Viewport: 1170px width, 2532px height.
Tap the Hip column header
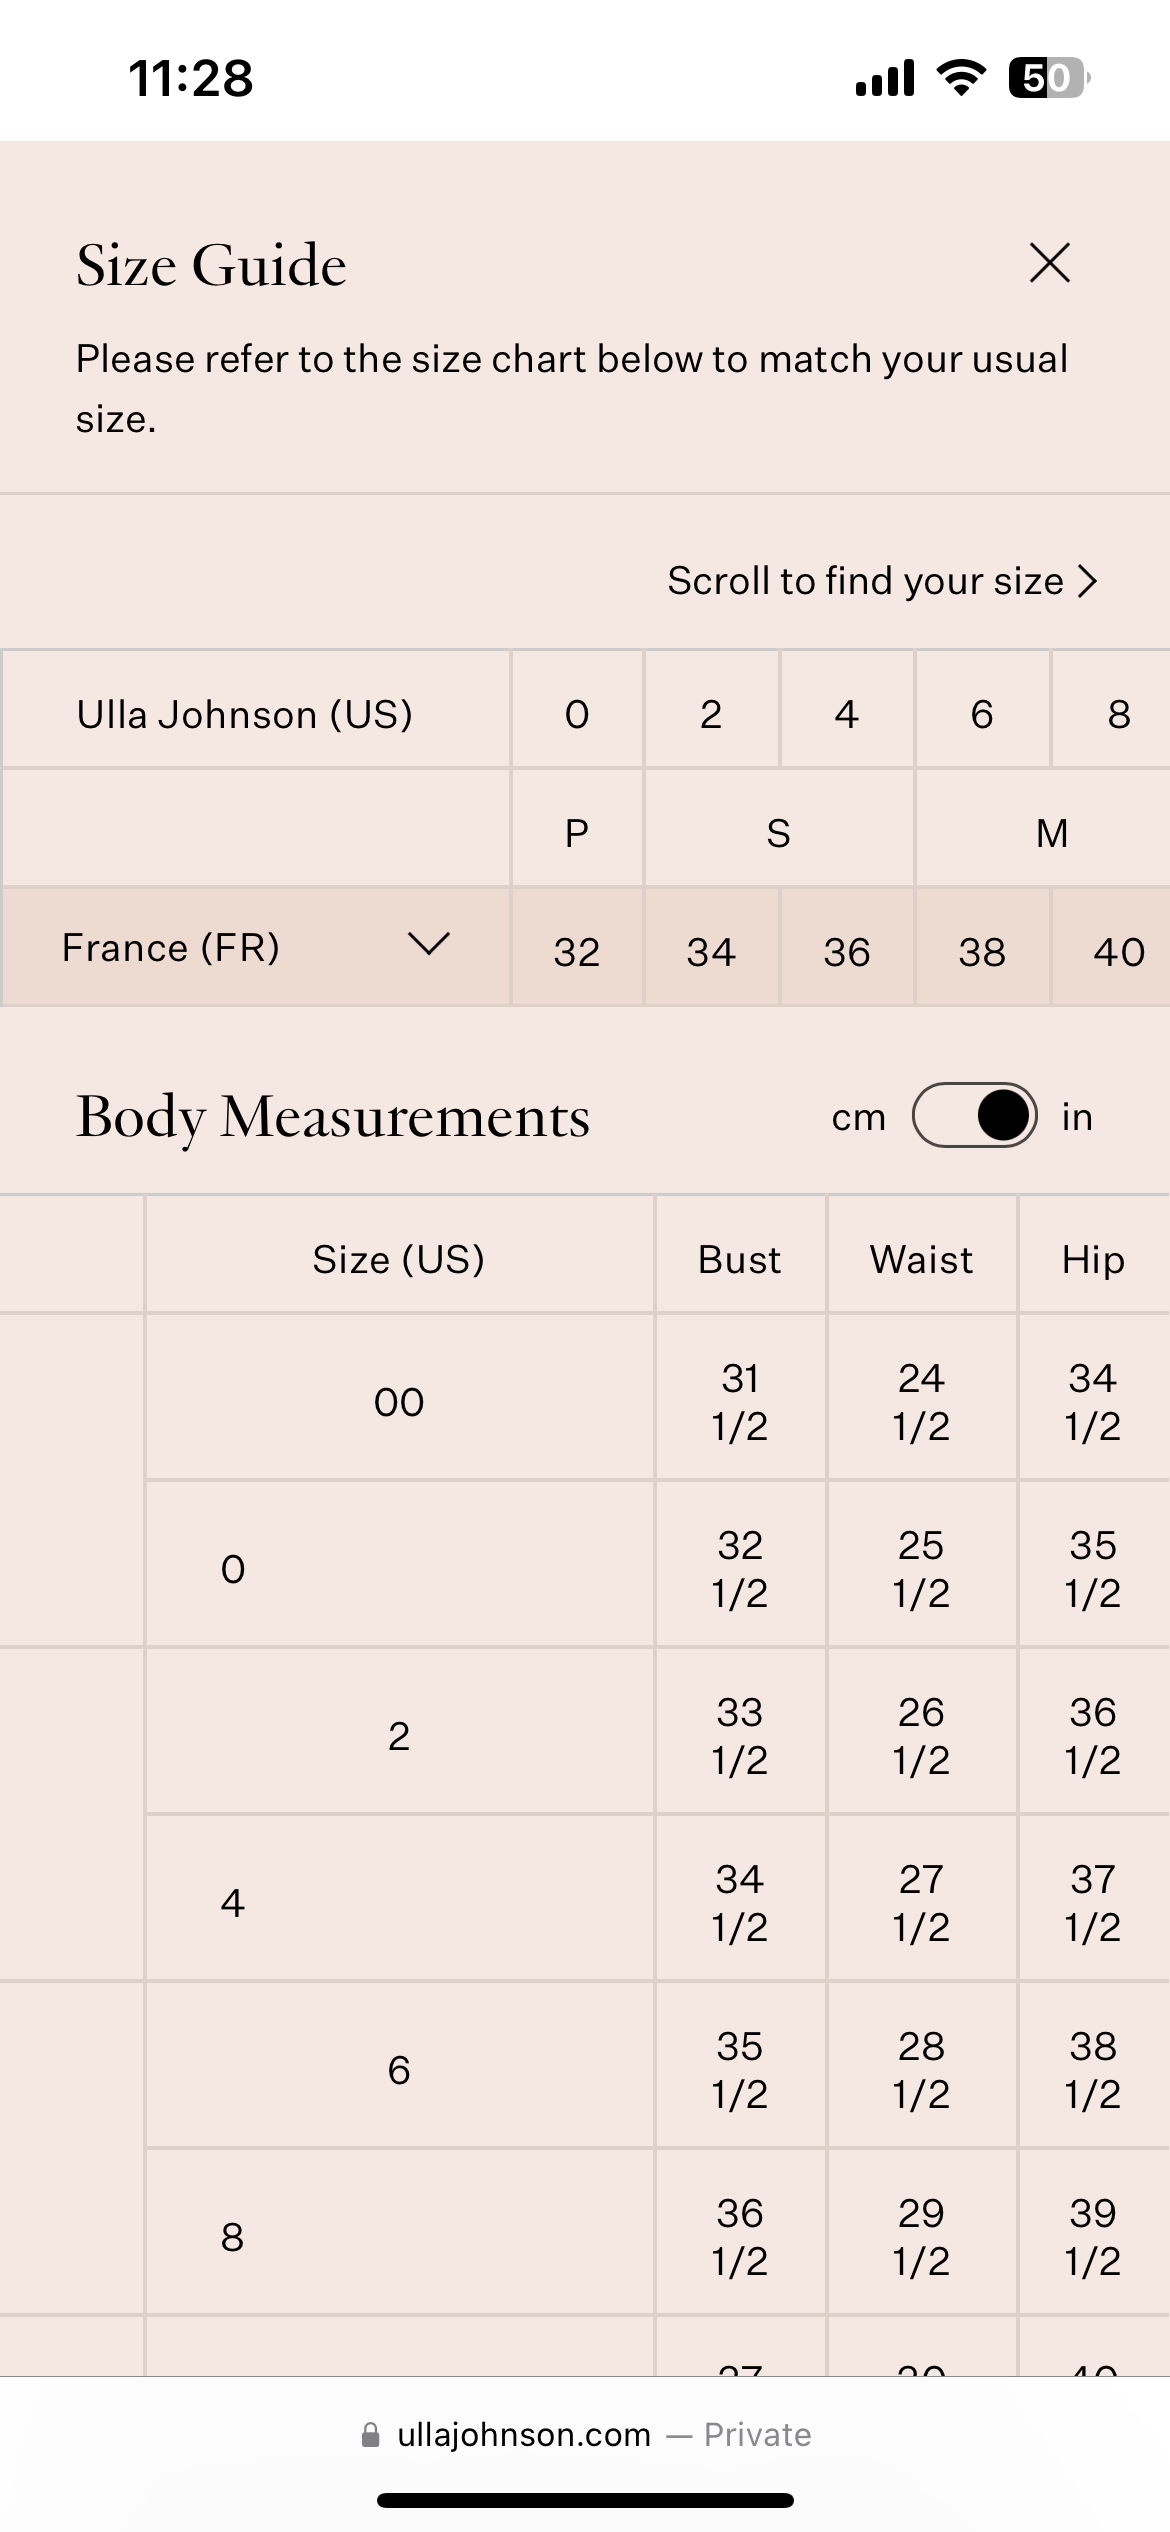tap(1093, 1259)
